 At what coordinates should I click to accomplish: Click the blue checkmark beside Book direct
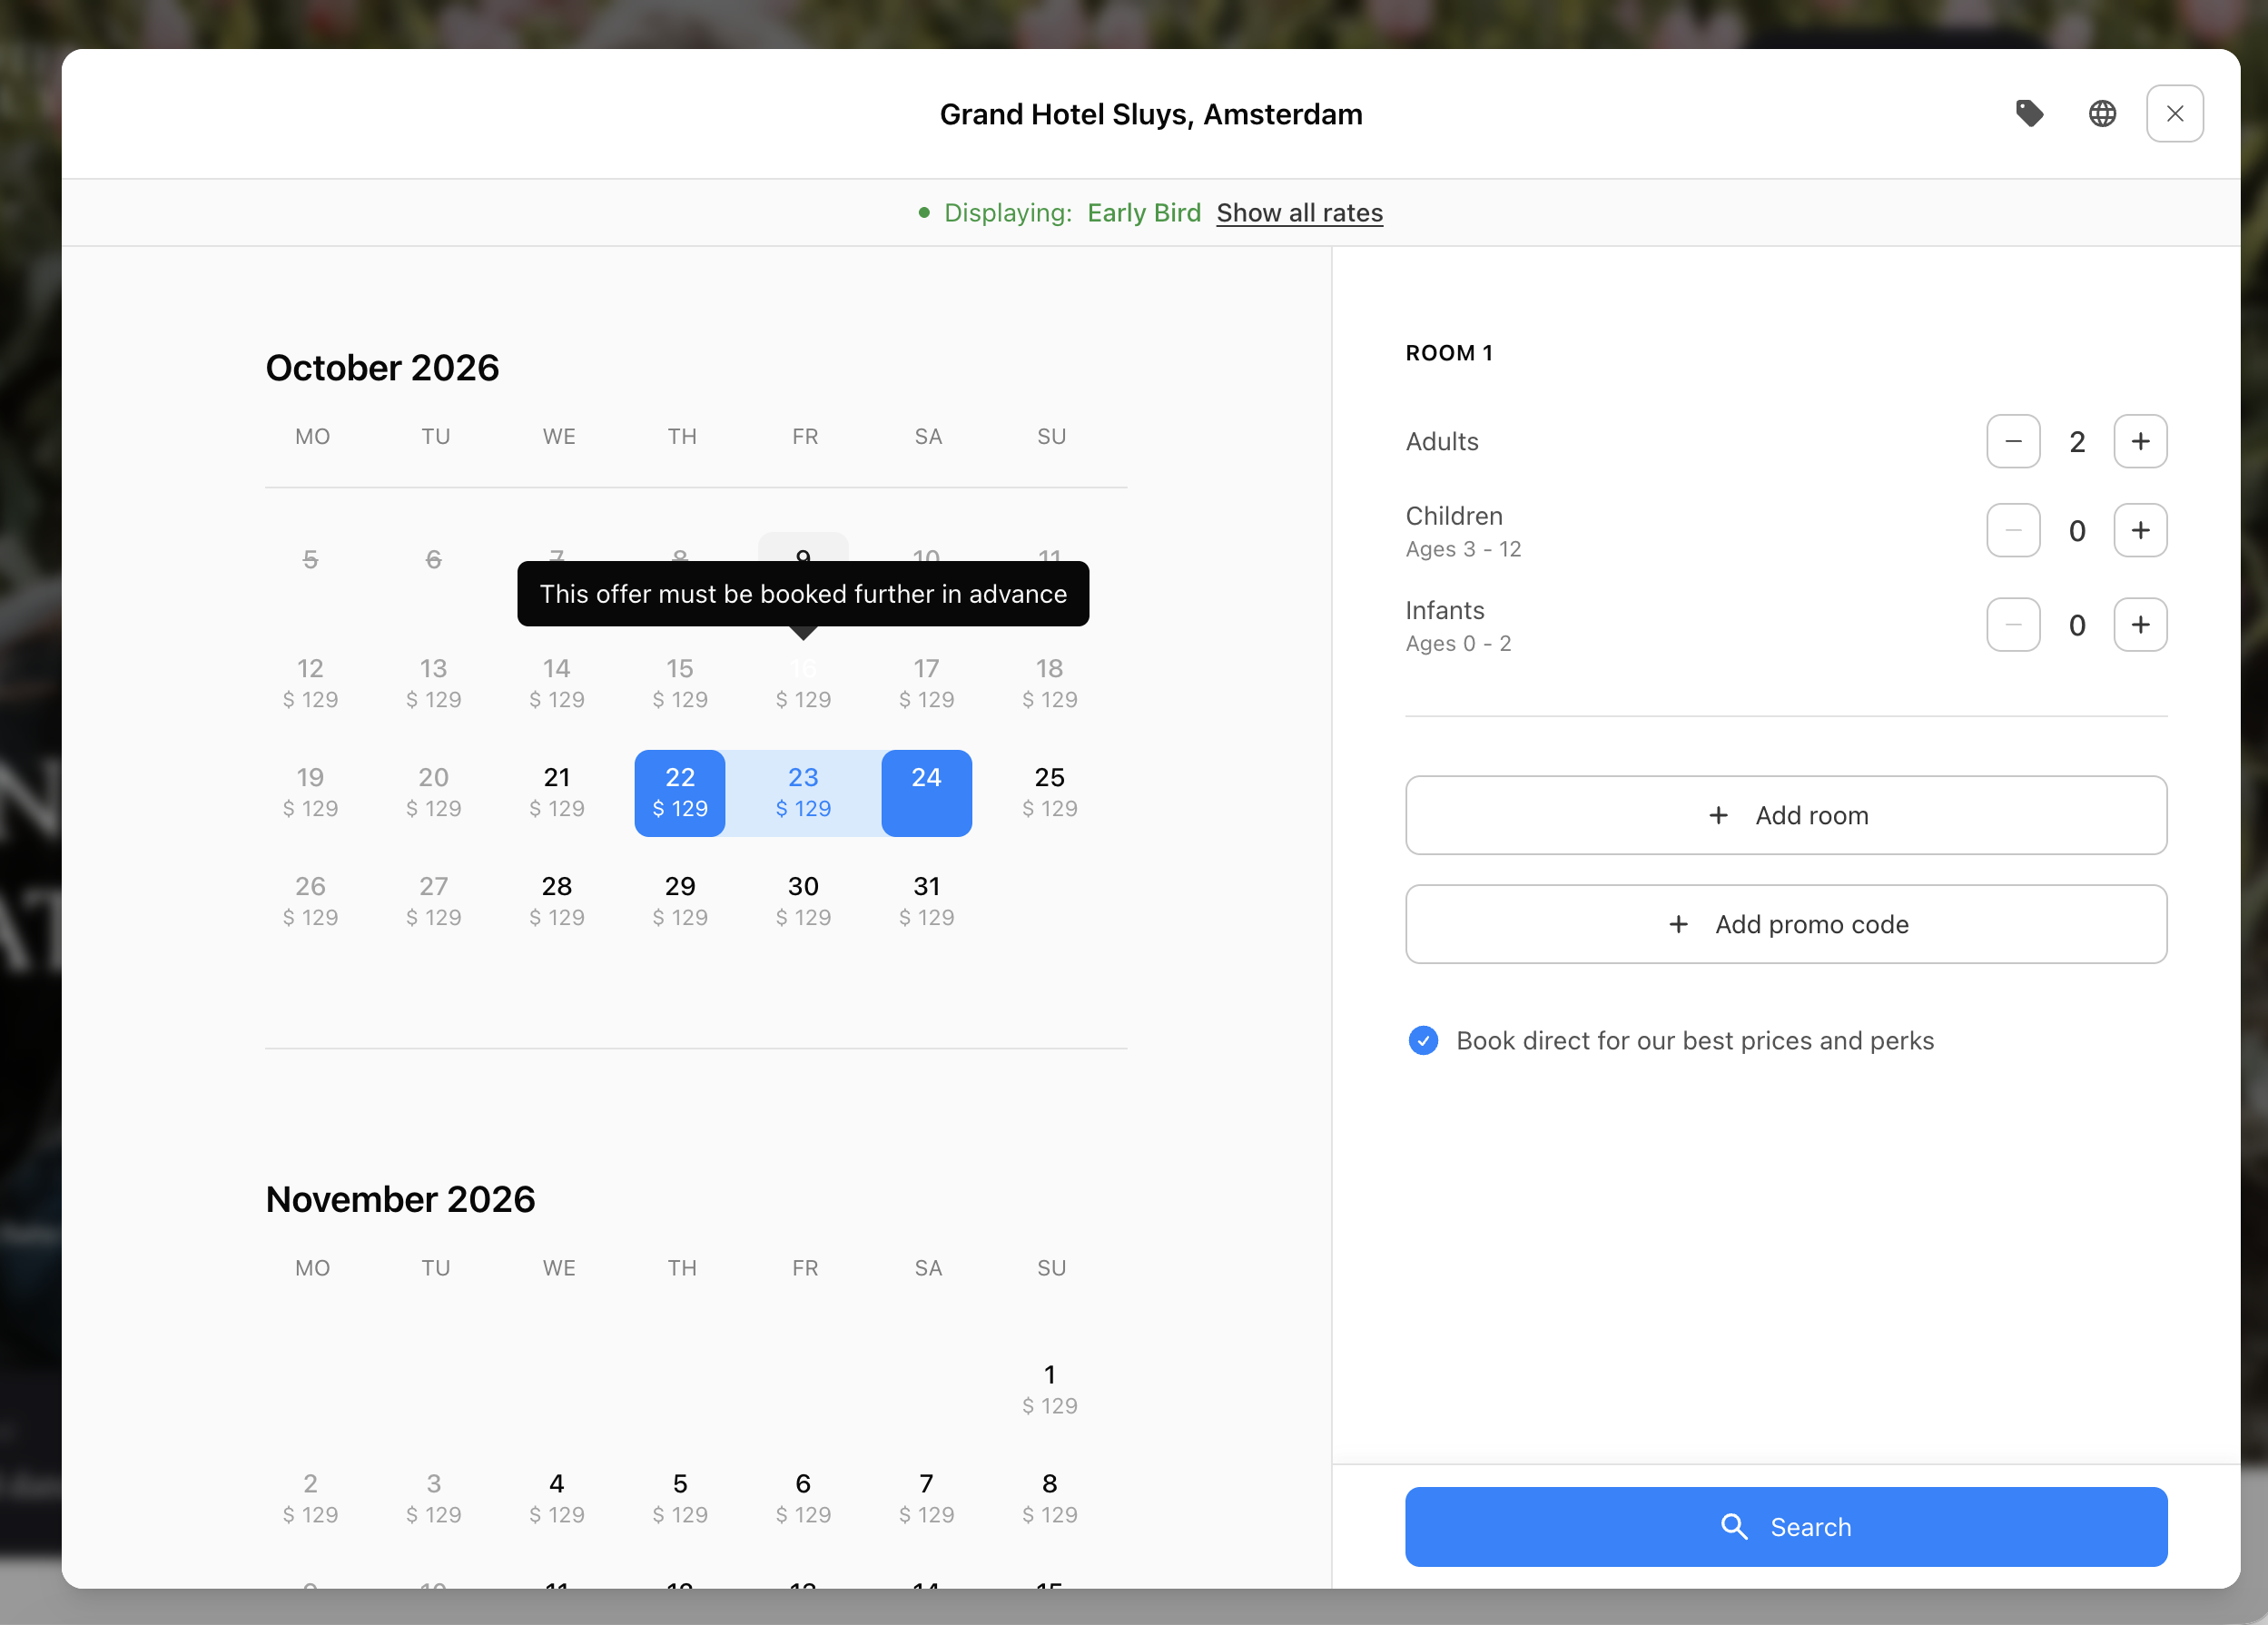[x=1423, y=1041]
